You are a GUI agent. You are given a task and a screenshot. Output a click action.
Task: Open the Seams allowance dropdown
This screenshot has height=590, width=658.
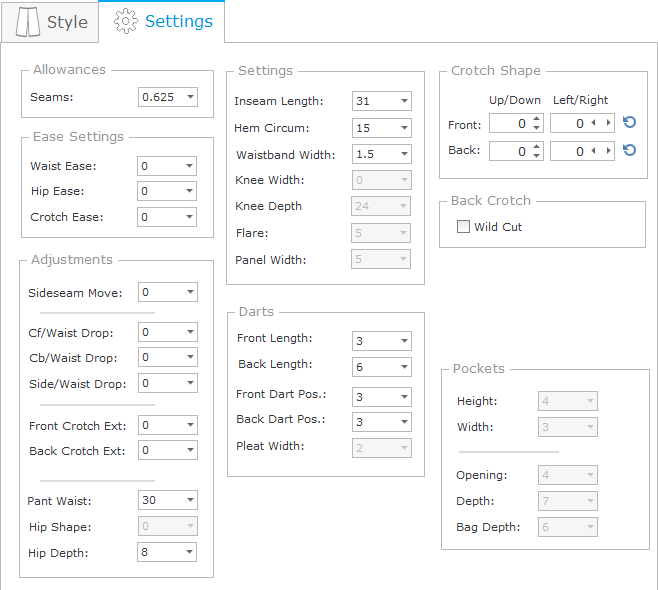(190, 97)
